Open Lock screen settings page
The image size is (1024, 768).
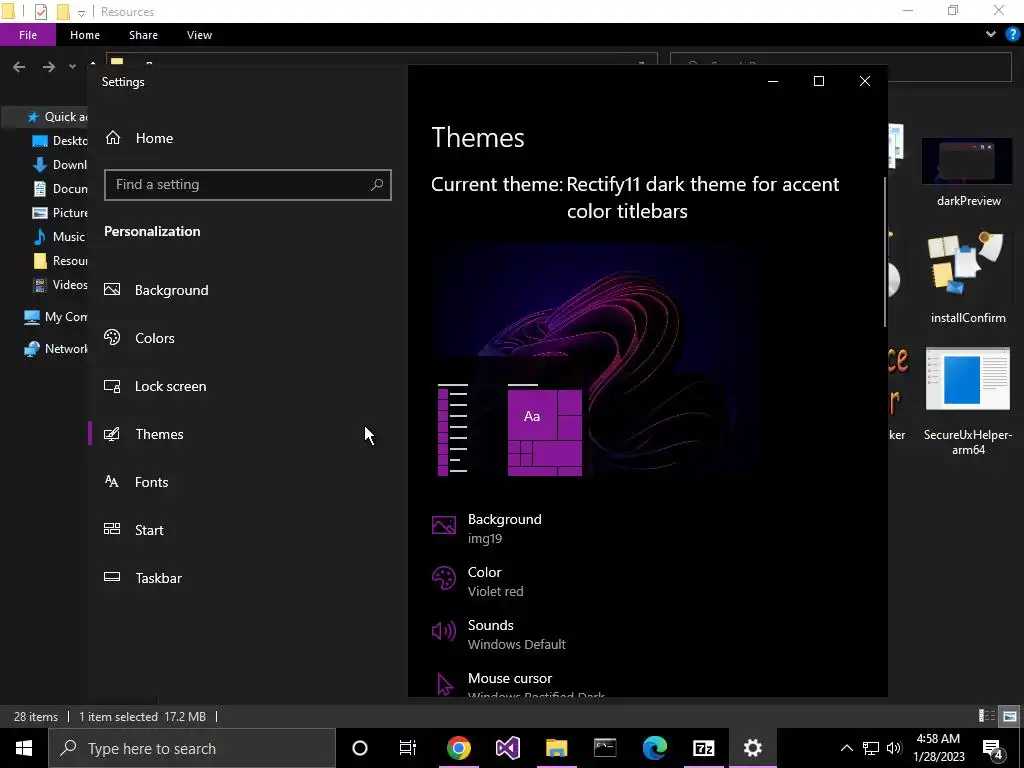click(x=155, y=386)
